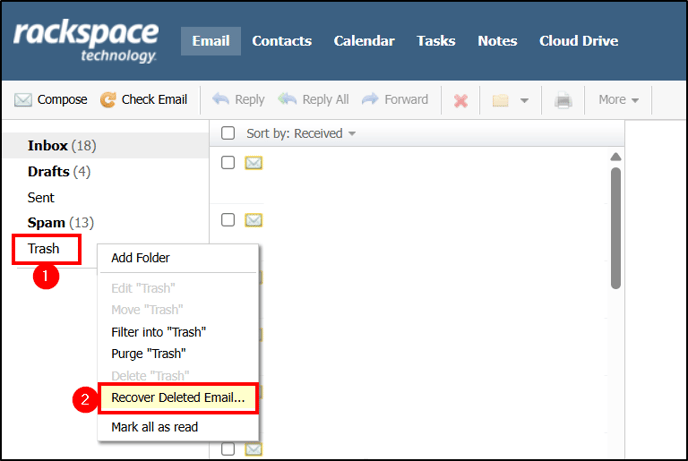This screenshot has width=688, height=461.
Task: Click the Forward button label
Action: pos(406,100)
